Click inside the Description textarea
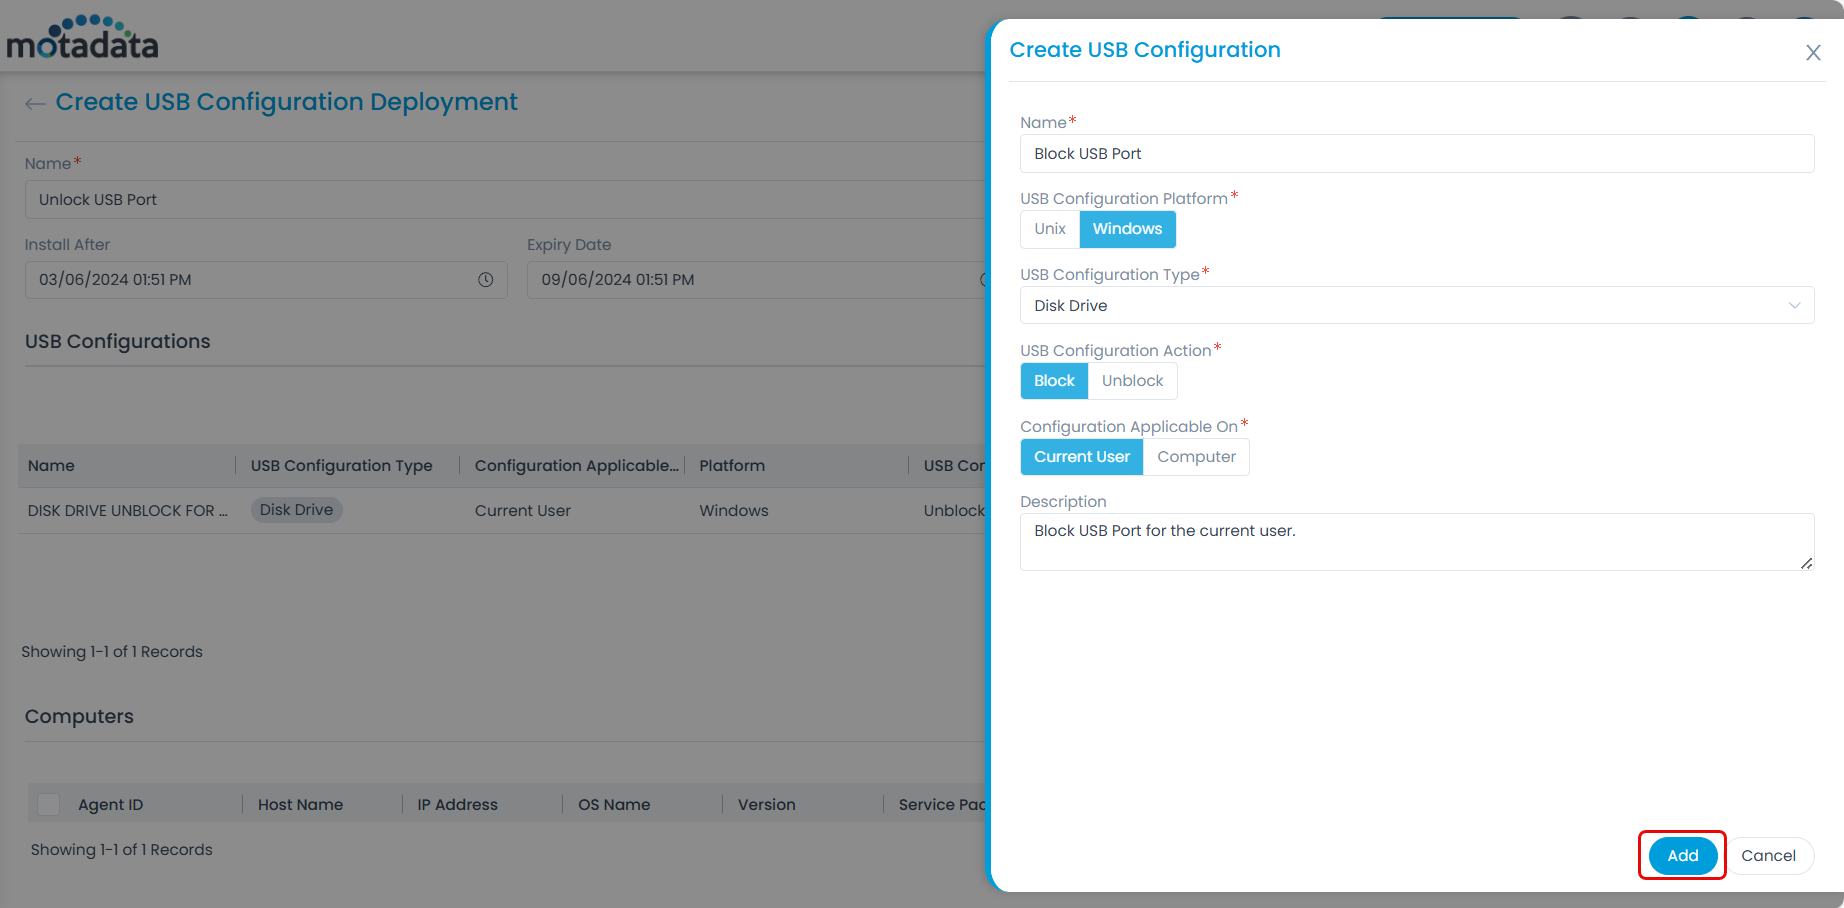Image resolution: width=1844 pixels, height=908 pixels. click(1416, 540)
